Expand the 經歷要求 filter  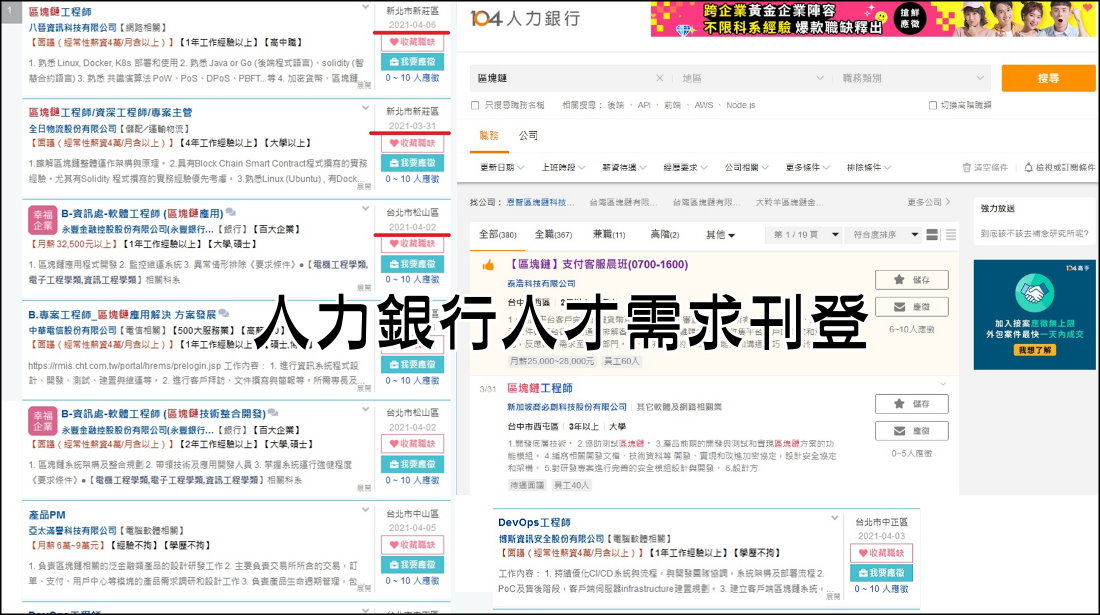coord(685,168)
